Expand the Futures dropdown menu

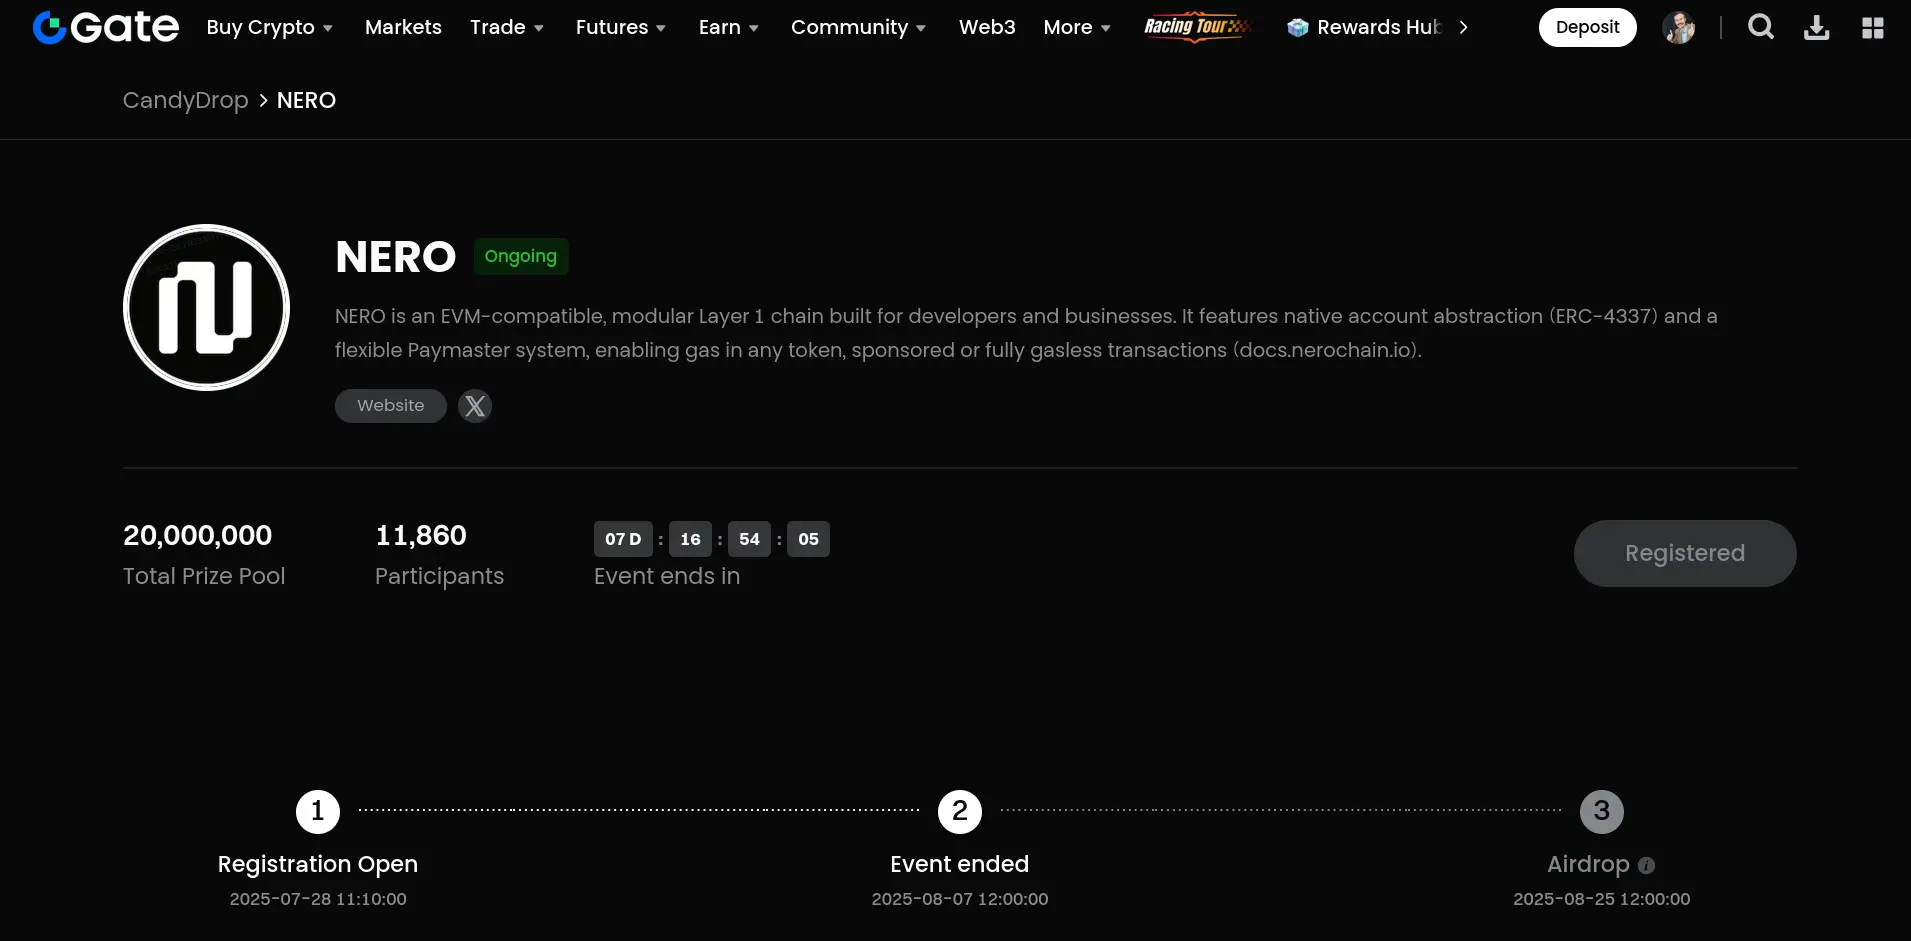tap(621, 27)
